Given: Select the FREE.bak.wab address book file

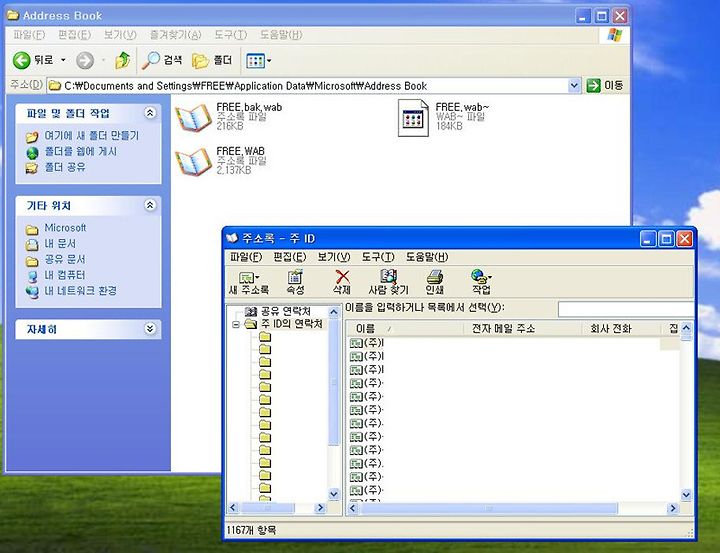Looking at the screenshot, I should click(229, 118).
